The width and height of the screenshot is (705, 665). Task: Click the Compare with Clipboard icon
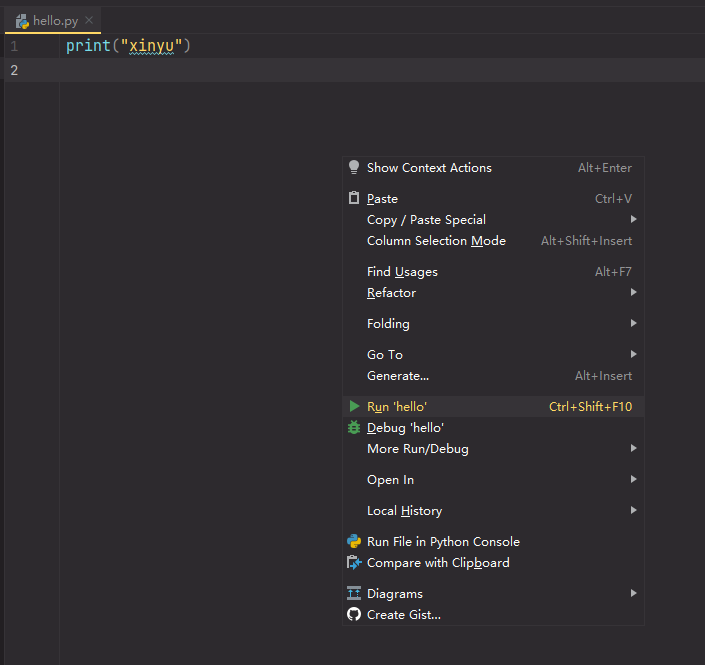pos(354,562)
